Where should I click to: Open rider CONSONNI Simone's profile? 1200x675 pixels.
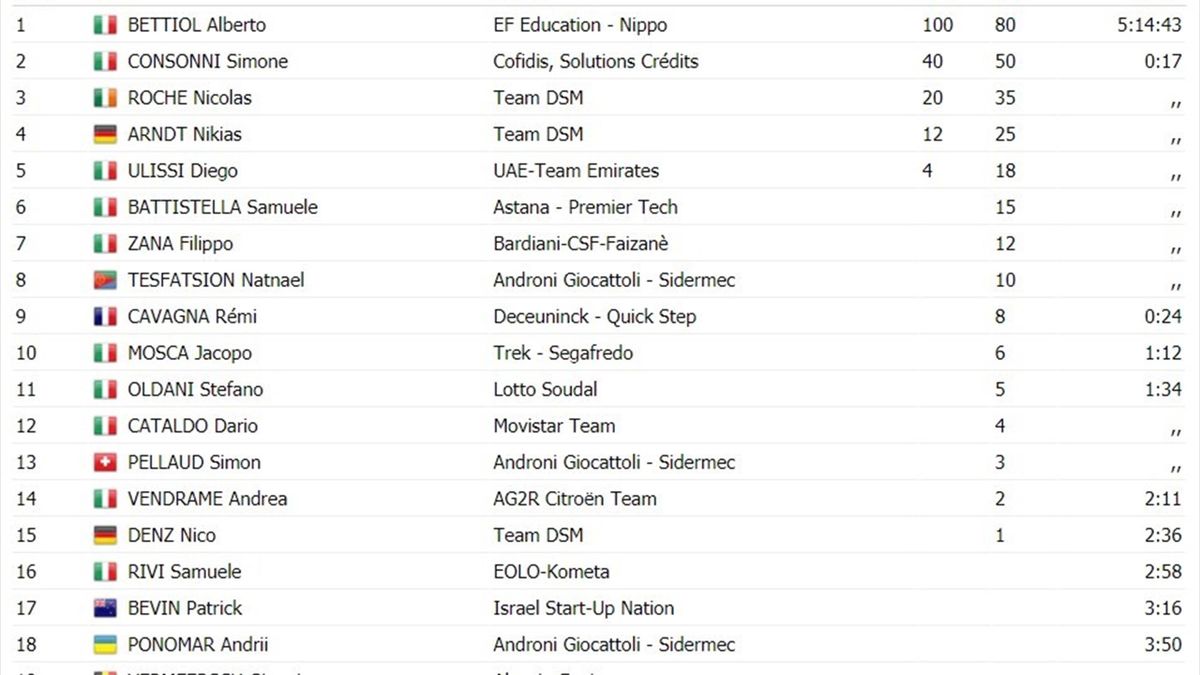(207, 61)
